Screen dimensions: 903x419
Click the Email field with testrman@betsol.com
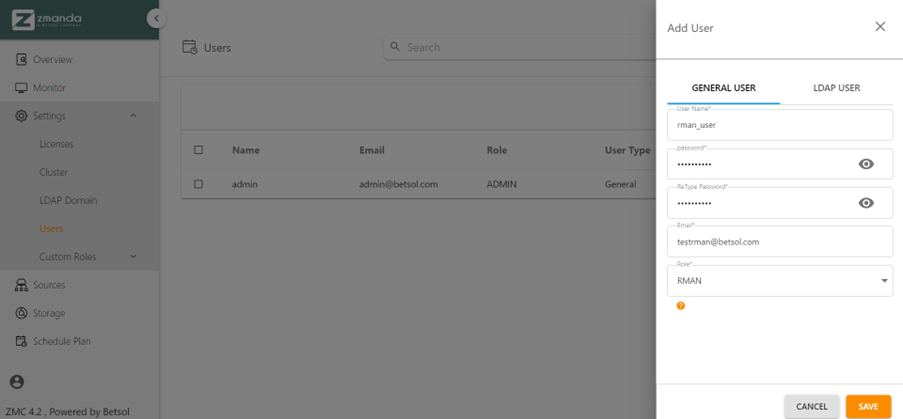(779, 242)
